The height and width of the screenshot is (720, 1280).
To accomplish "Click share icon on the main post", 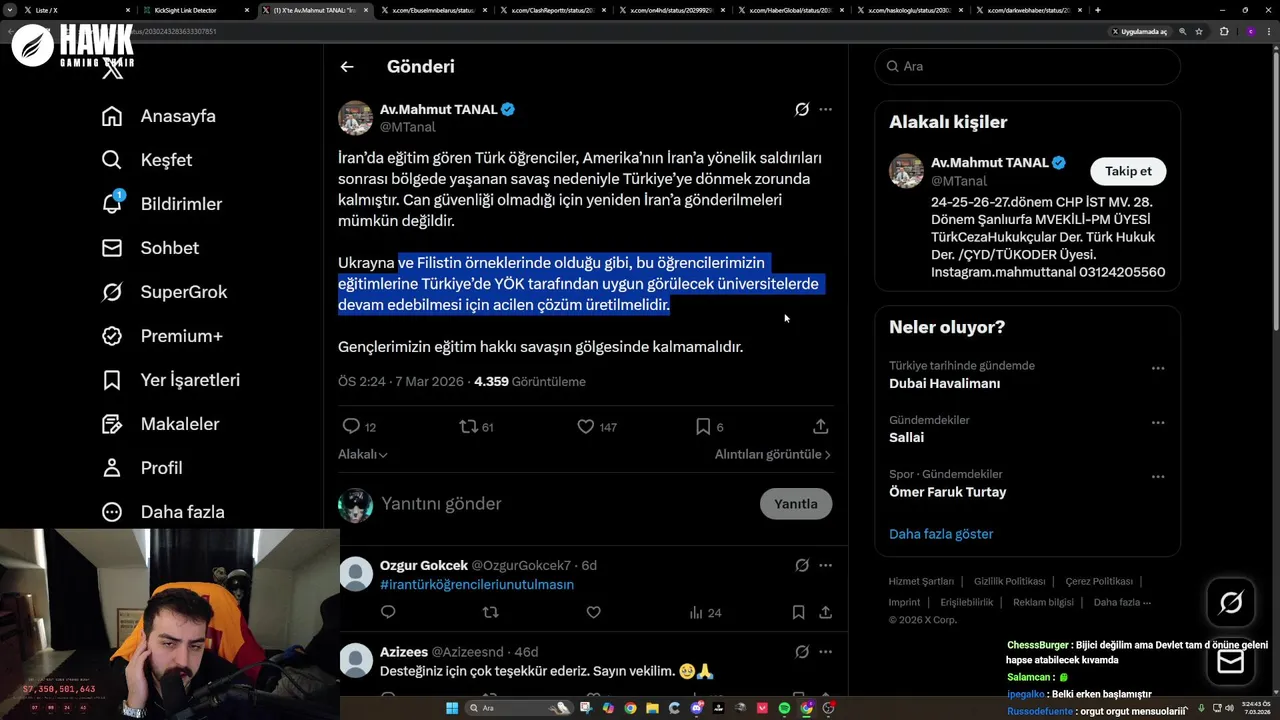I will tap(821, 427).
